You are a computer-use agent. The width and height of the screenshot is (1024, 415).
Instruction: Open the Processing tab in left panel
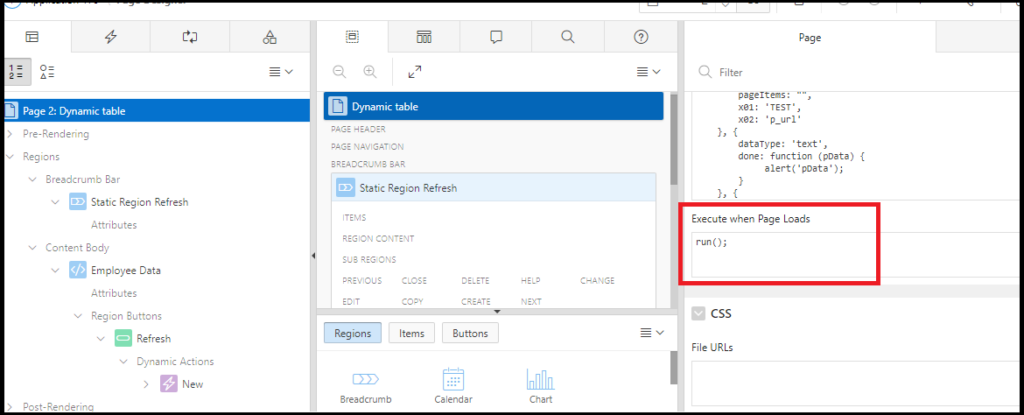190,37
